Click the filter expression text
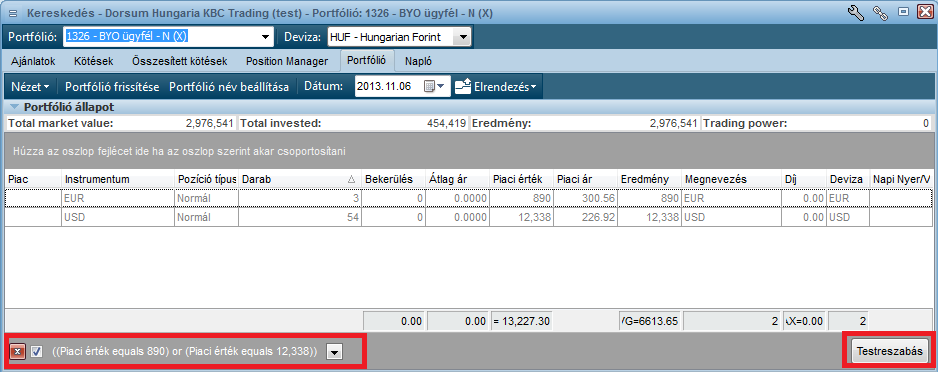Viewport: 938px width, 372px height. (x=185, y=352)
